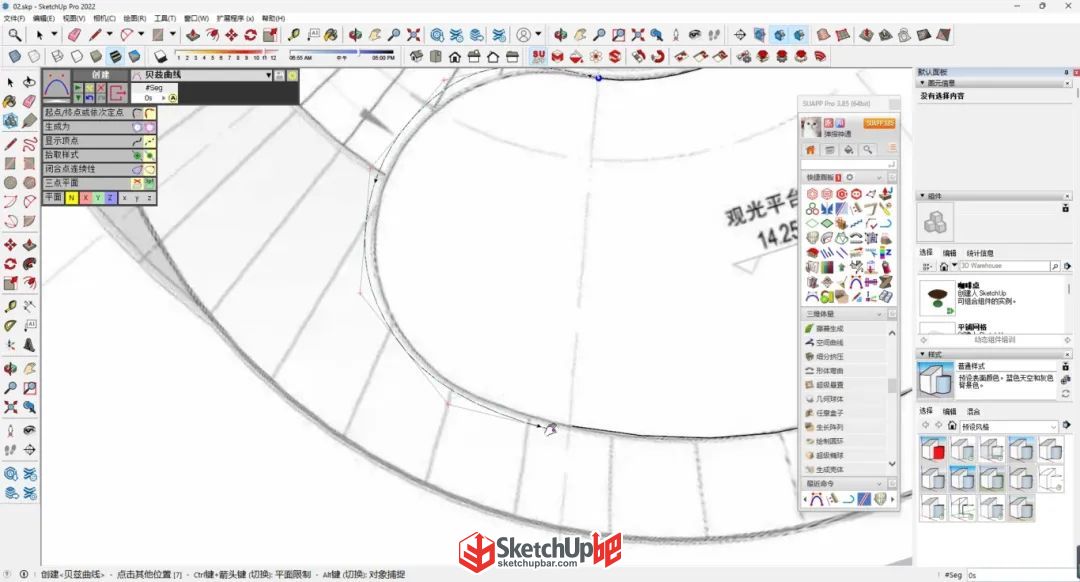
Task: Click the Bezier curve icon in SUAPP recent commands
Action: pos(816,499)
